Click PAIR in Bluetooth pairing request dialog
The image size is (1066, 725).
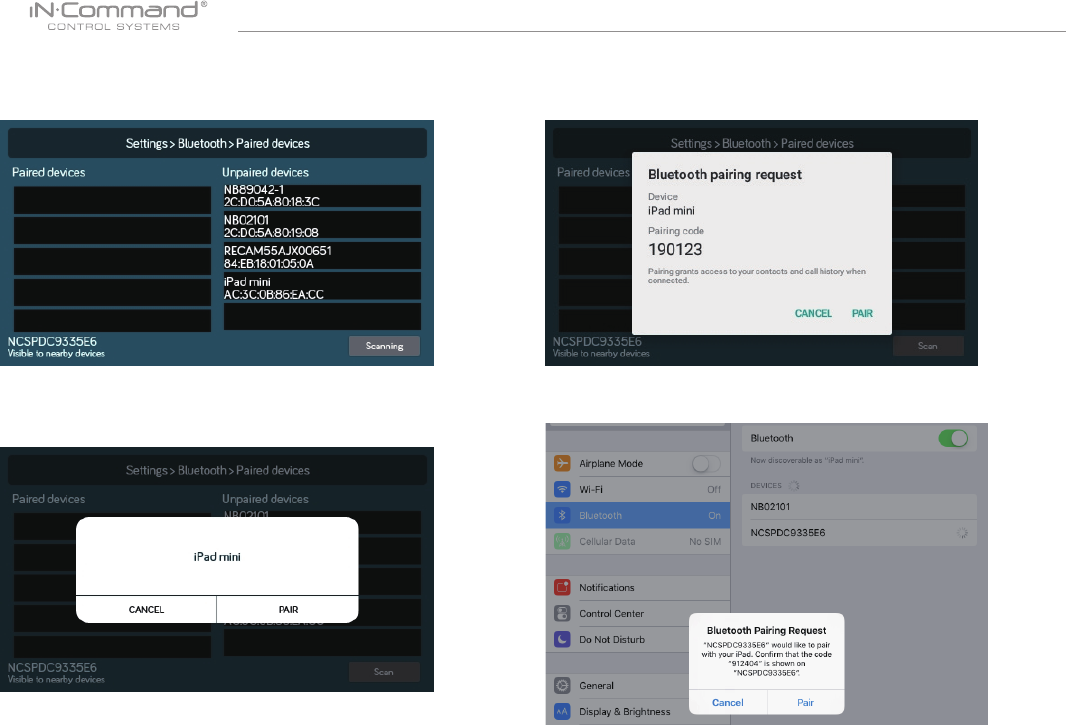(862, 314)
